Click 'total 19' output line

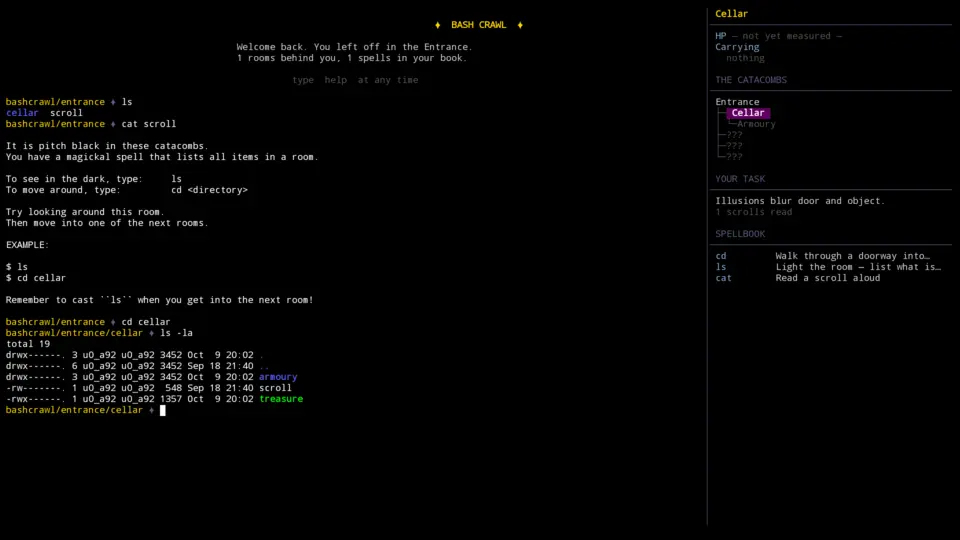(28, 344)
